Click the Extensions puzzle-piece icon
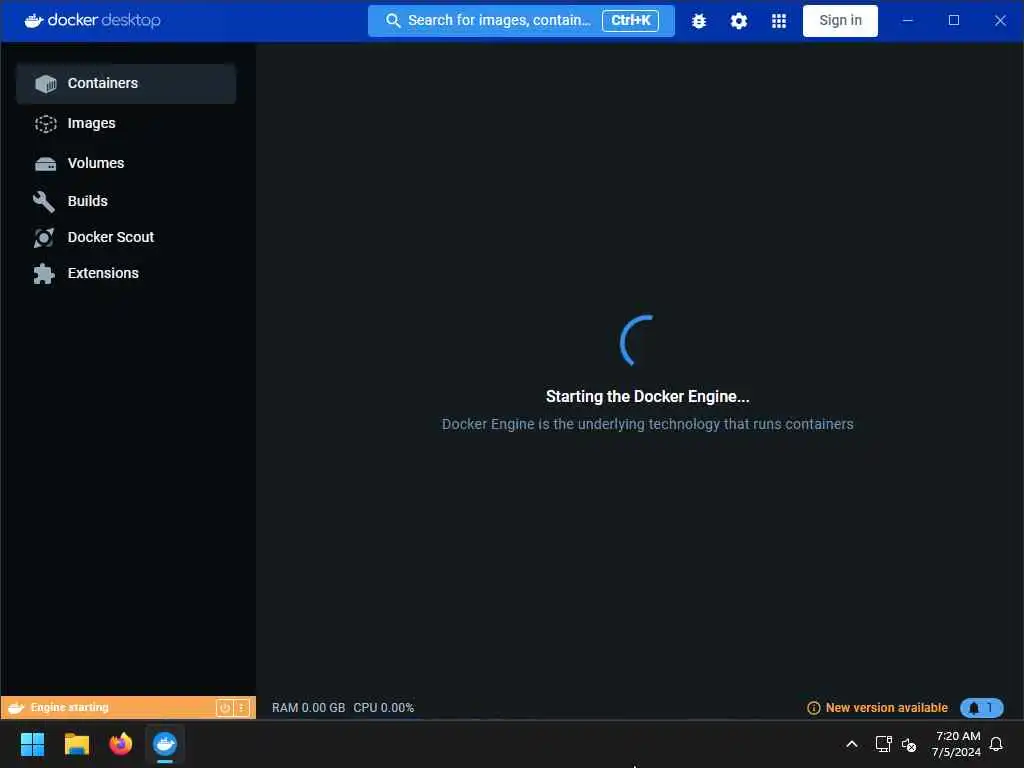1024x768 pixels. 44,274
